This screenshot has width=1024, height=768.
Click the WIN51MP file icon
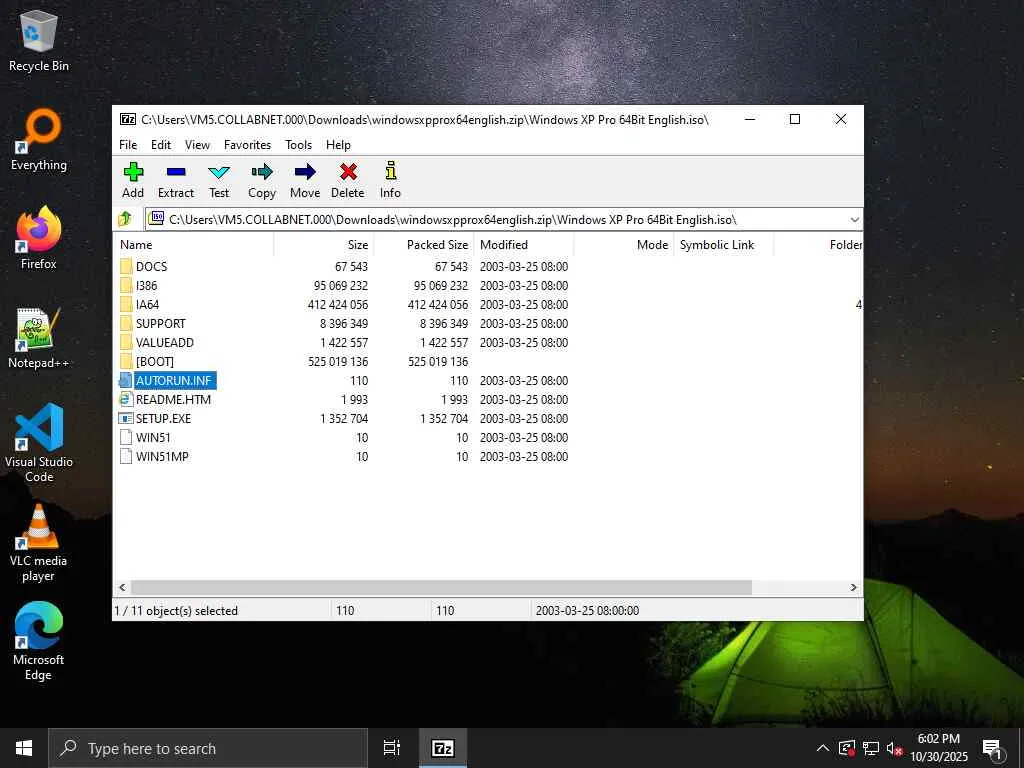pyautogui.click(x=126, y=456)
